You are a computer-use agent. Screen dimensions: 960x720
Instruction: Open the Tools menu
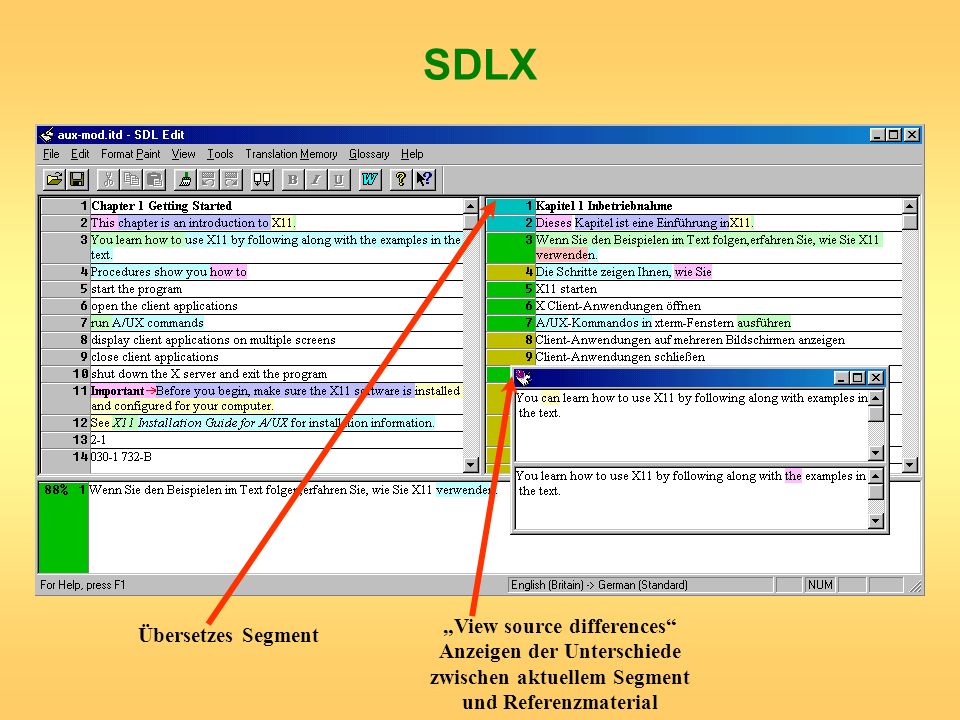(220, 154)
